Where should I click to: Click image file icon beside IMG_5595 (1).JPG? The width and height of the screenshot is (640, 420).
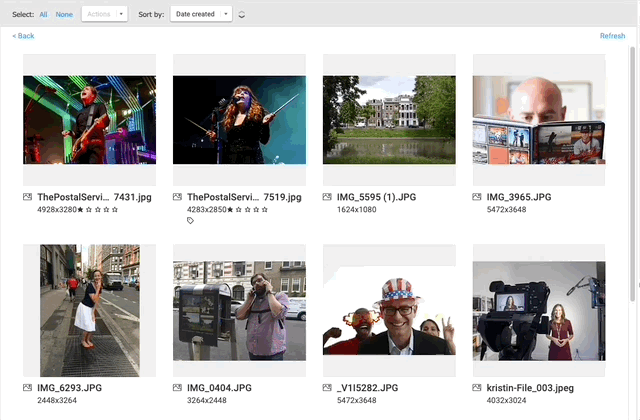[x=327, y=197]
